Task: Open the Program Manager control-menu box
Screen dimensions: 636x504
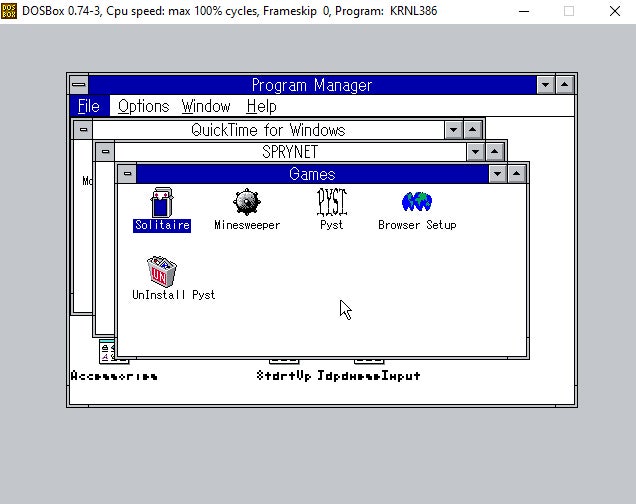Action: (78, 85)
